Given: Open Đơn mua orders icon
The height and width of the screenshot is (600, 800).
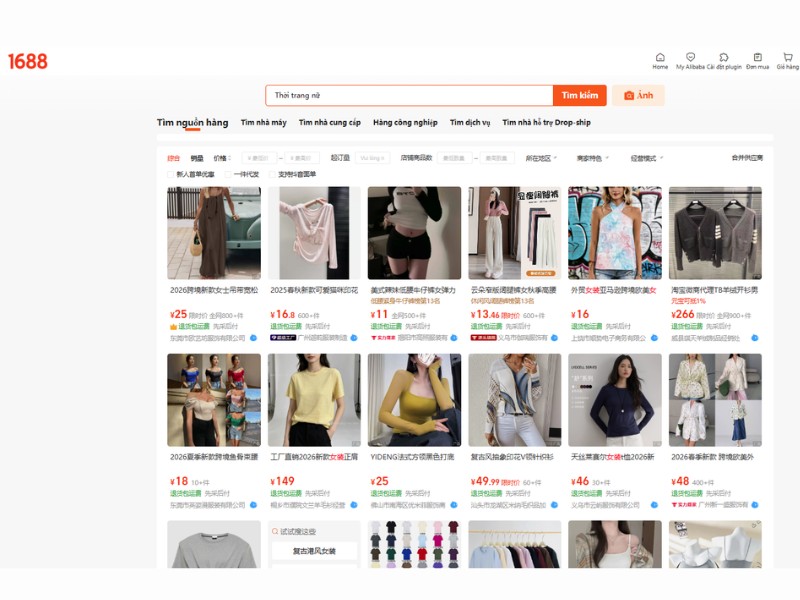Looking at the screenshot, I should 757,57.
